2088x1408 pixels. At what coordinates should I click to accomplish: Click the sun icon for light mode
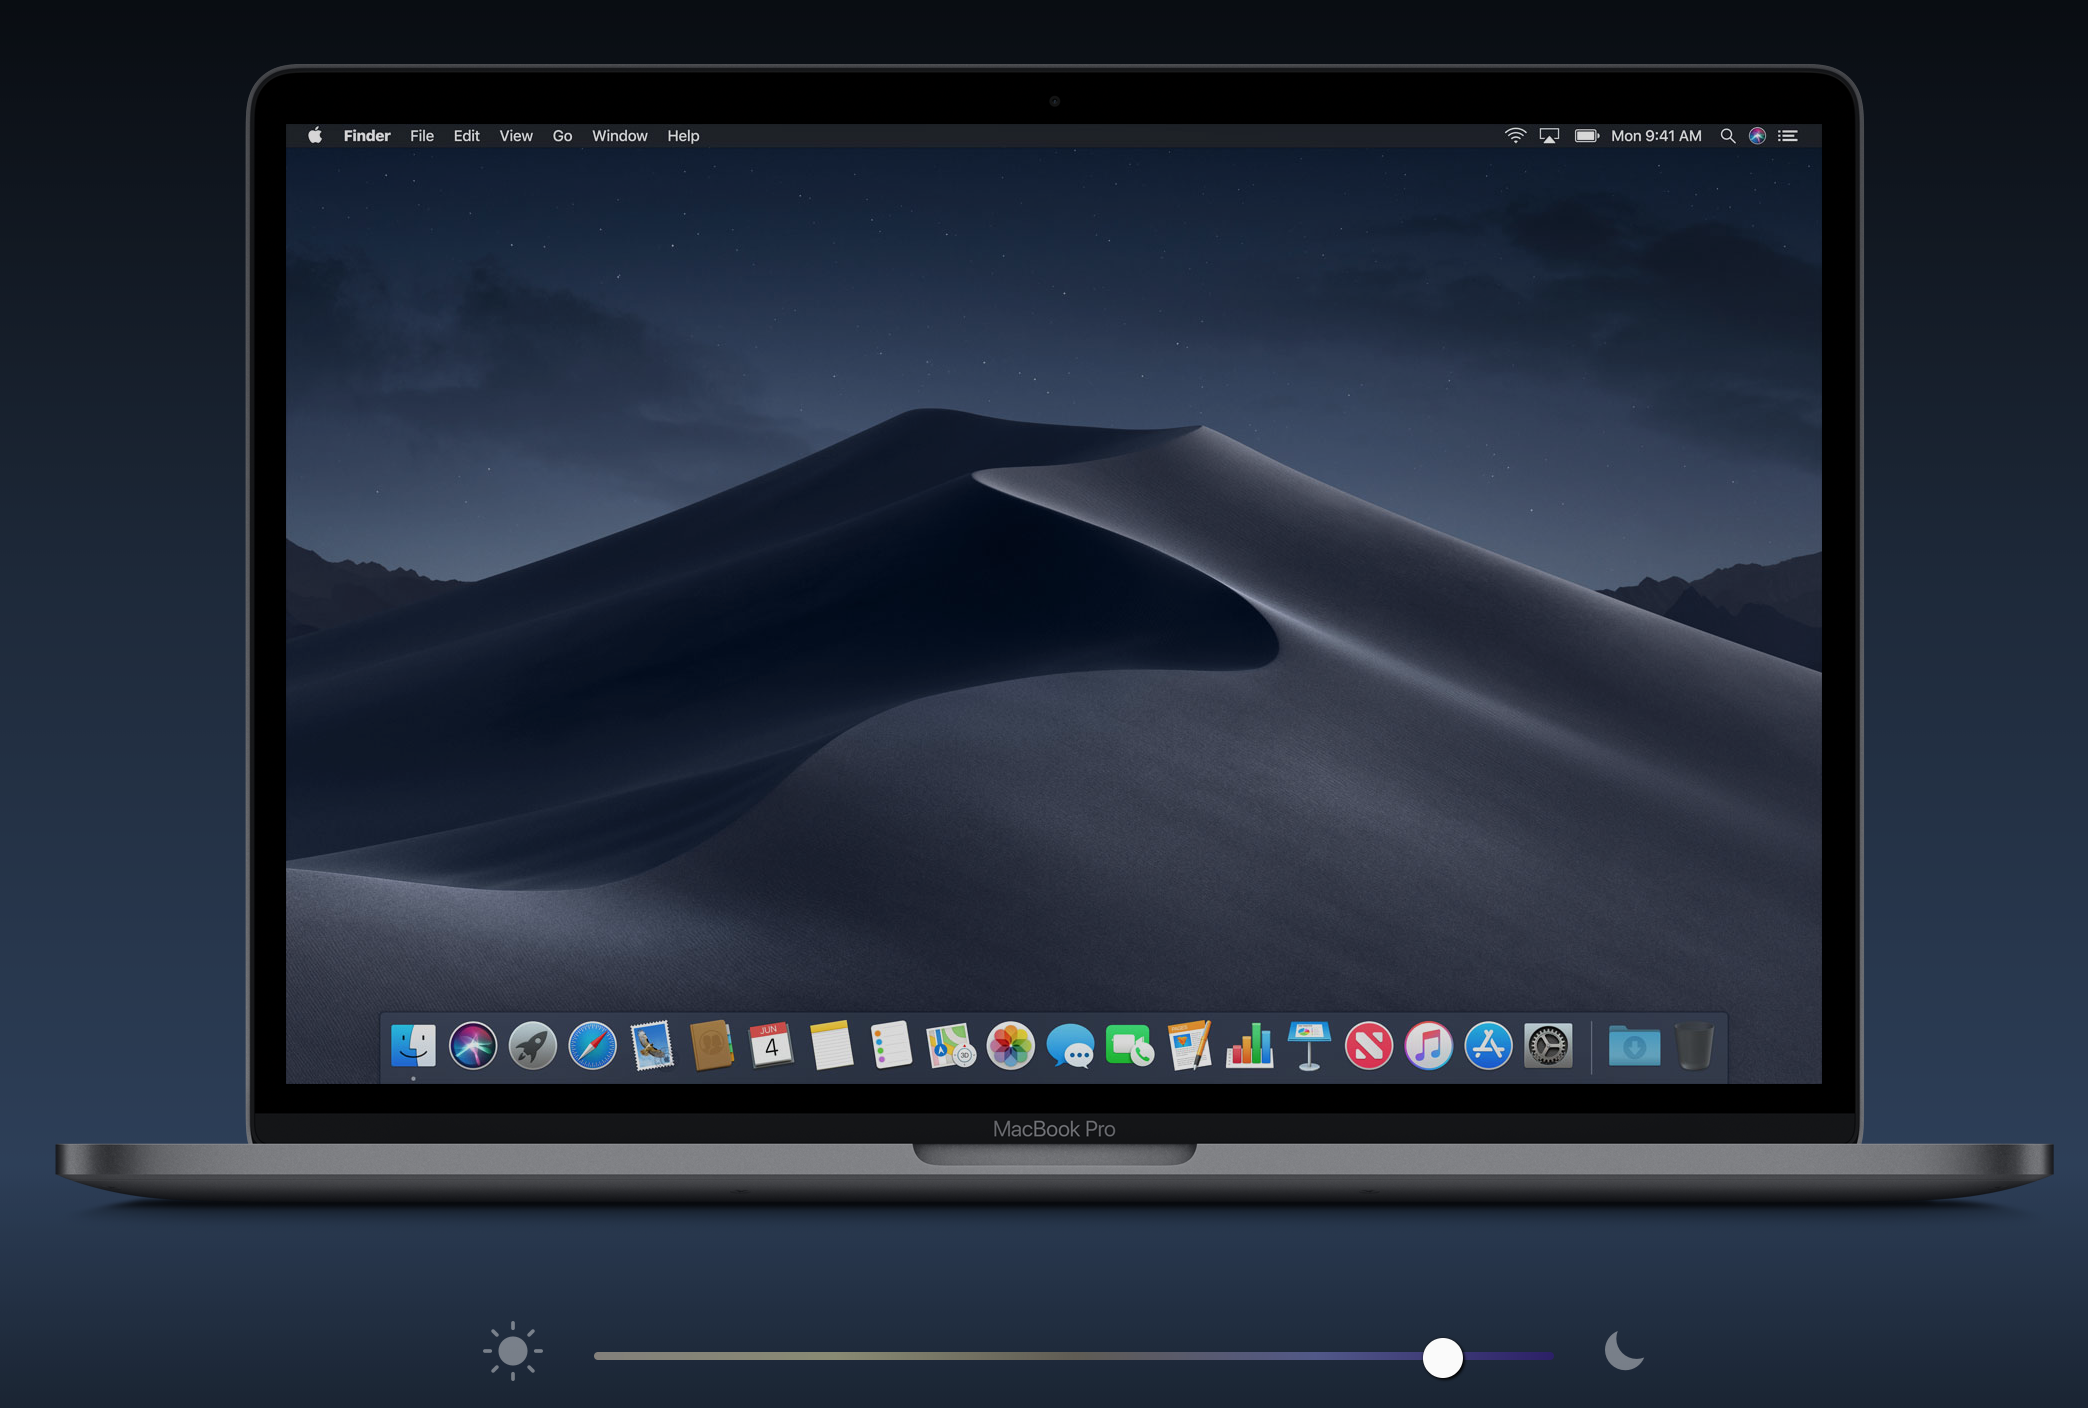click(513, 1352)
